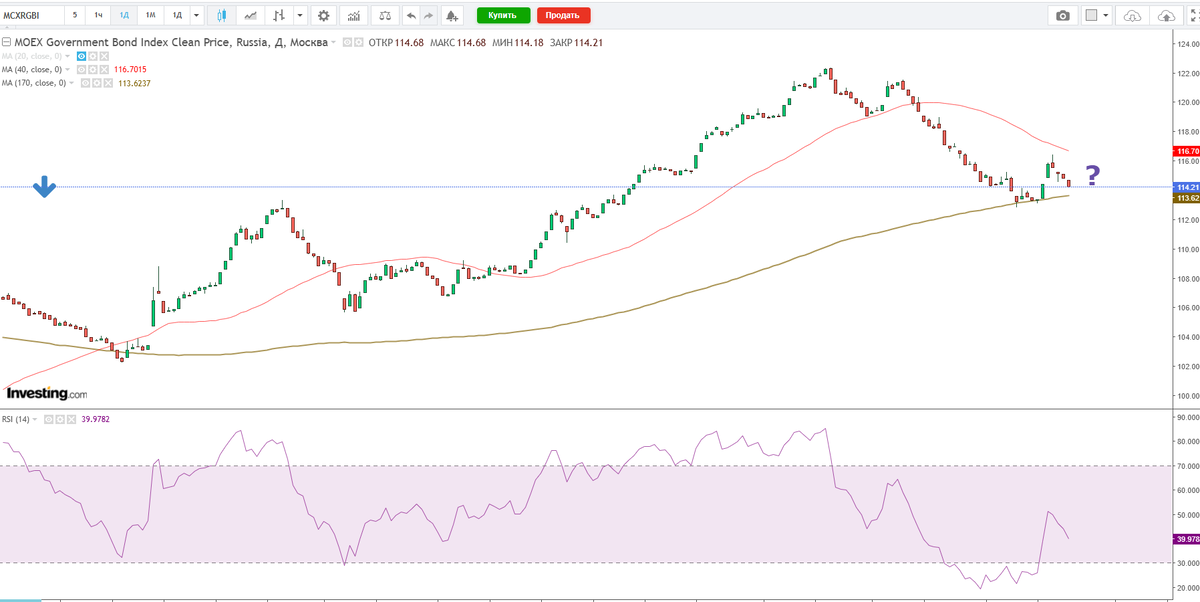The width and height of the screenshot is (1200, 602).
Task: Hide the RSI indicator
Action: (x=49, y=419)
